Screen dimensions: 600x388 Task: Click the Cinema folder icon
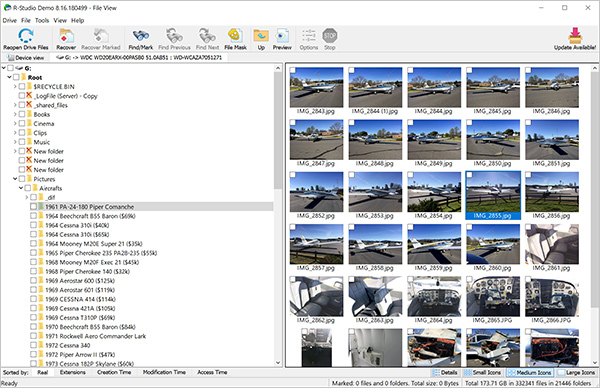pyautogui.click(x=29, y=123)
